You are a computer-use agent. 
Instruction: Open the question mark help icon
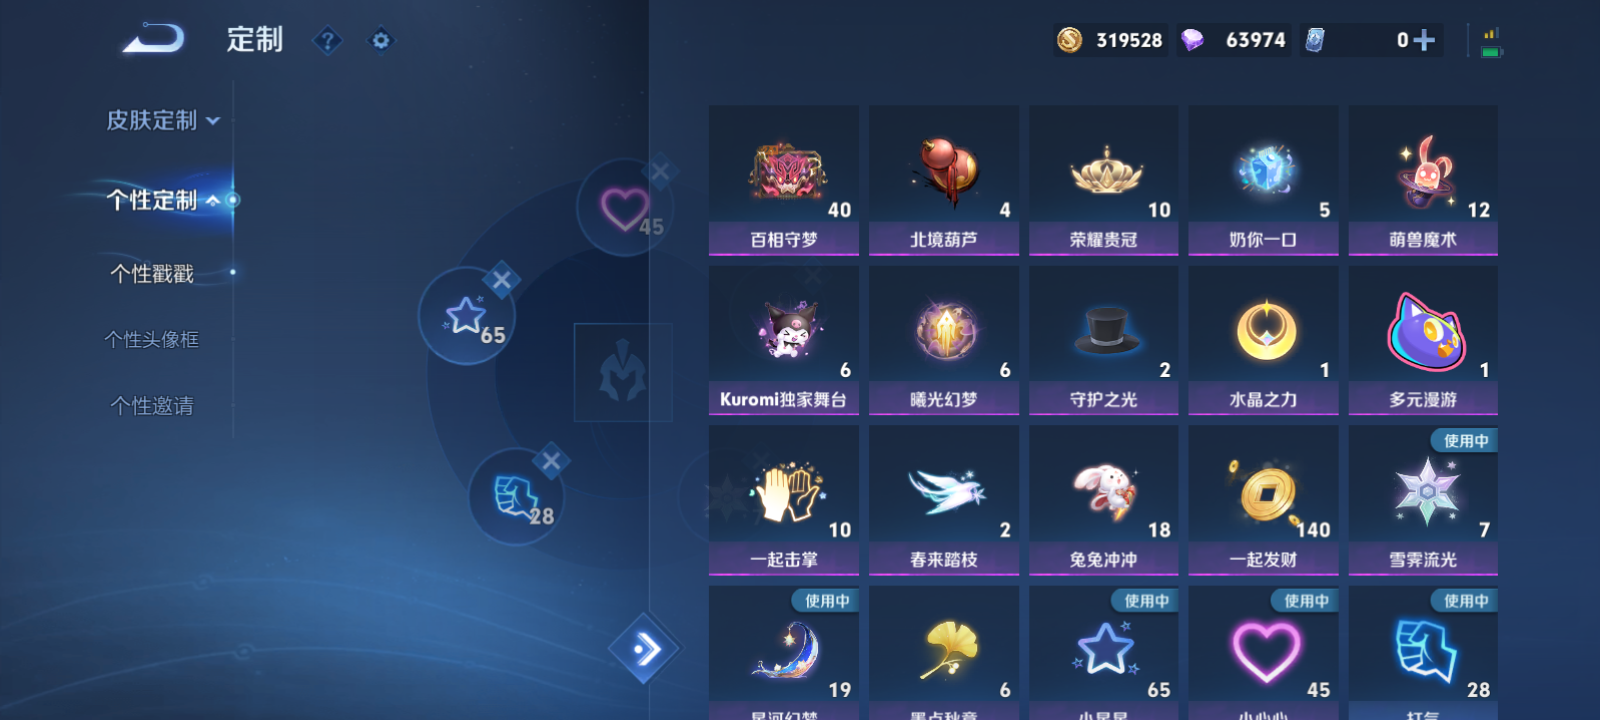click(x=327, y=40)
